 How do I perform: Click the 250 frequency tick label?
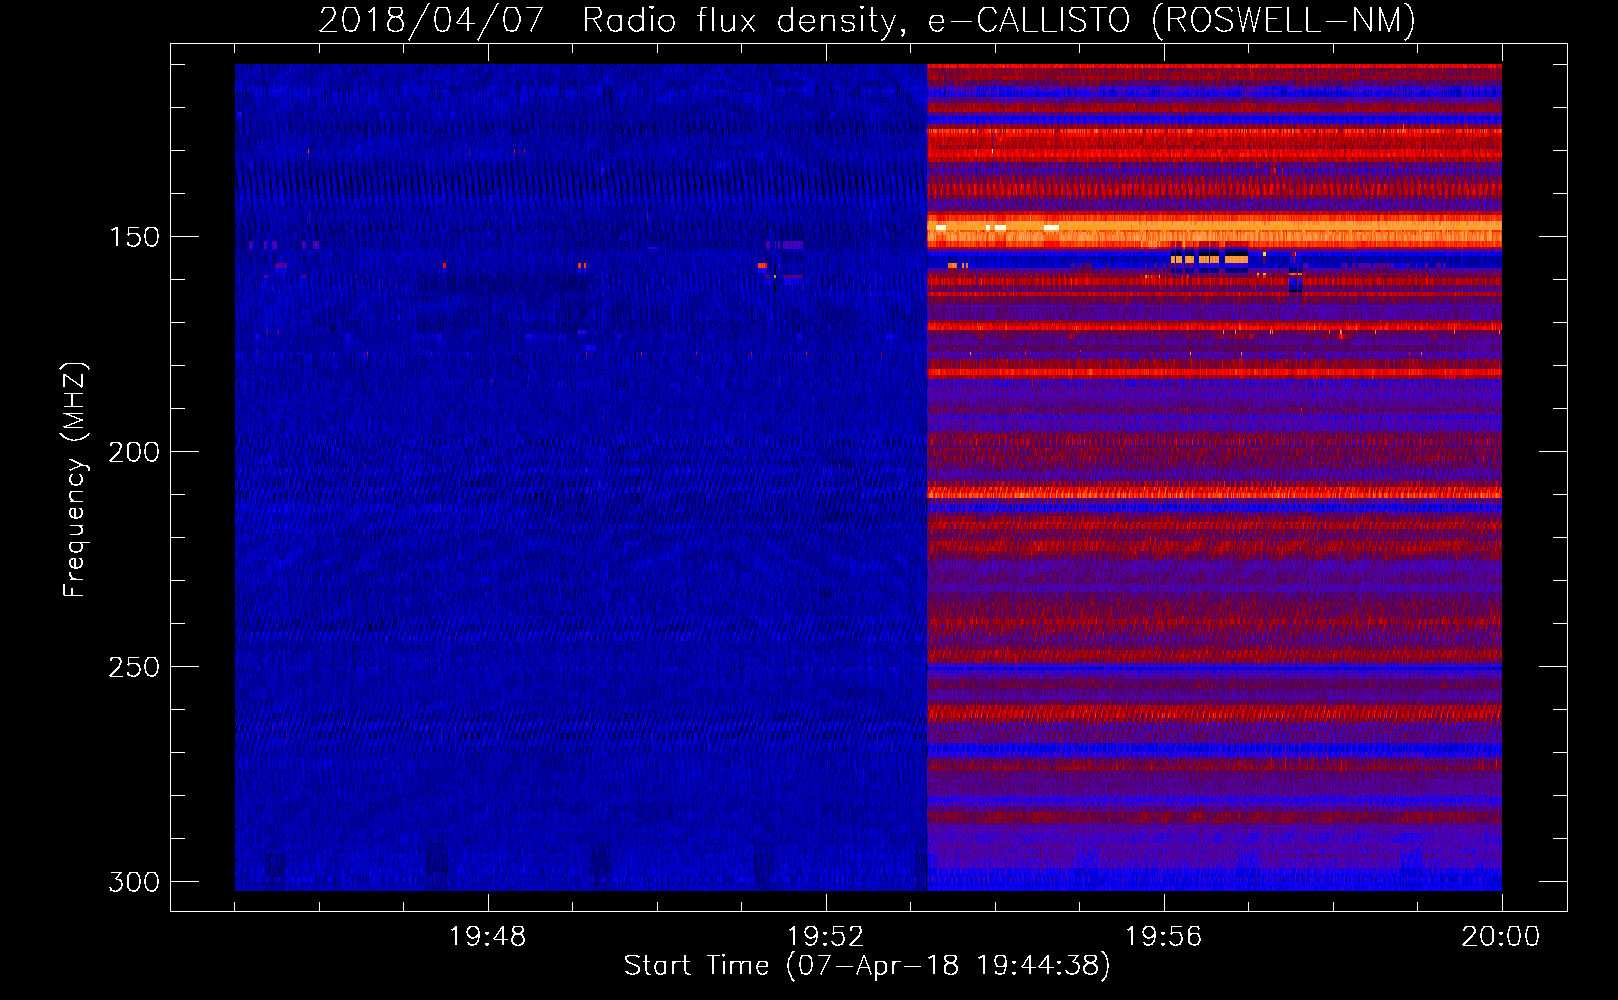point(134,667)
